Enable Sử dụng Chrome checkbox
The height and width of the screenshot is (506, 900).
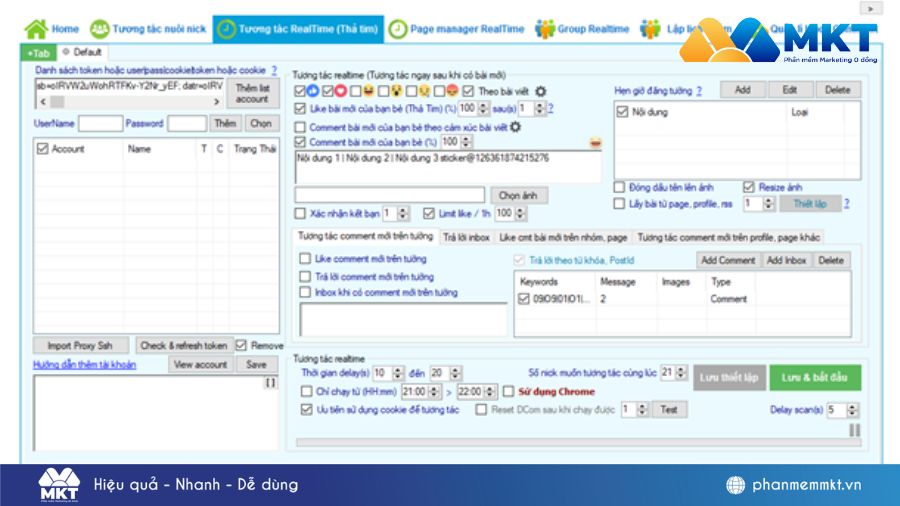pyautogui.click(x=509, y=391)
